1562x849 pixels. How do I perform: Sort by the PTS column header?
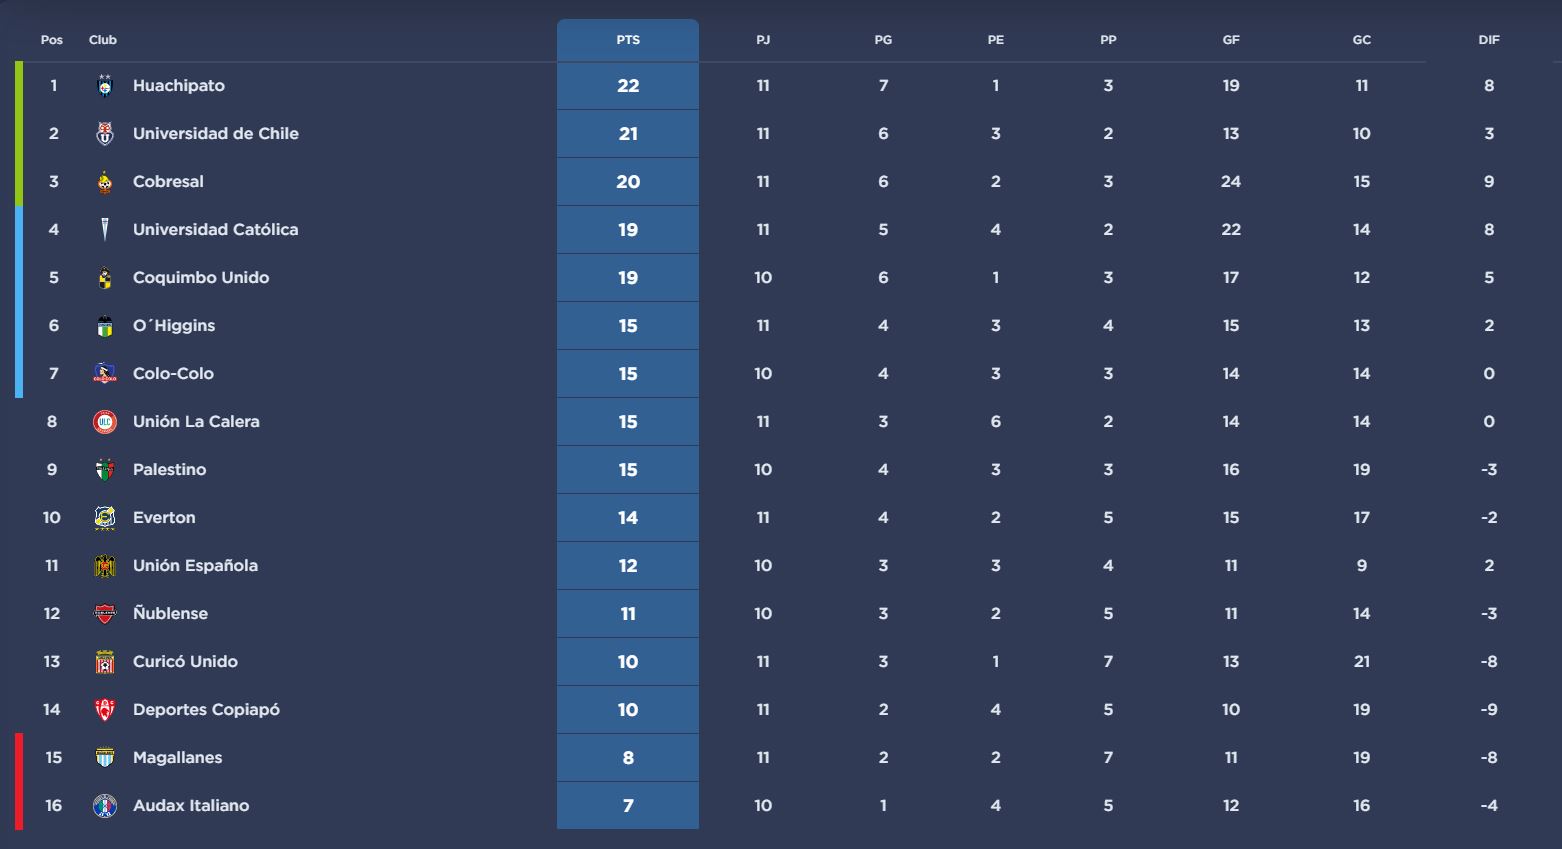[628, 40]
